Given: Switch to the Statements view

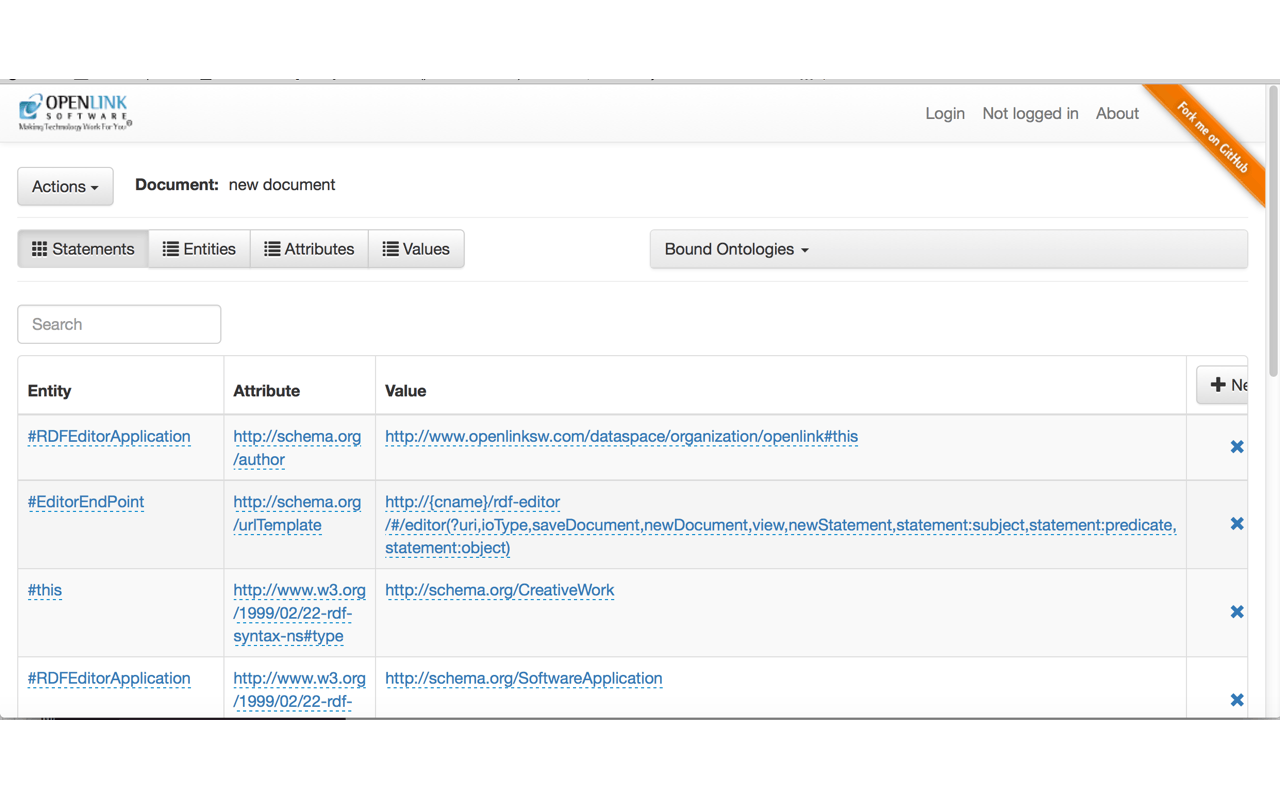Looking at the screenshot, I should pyautogui.click(x=83, y=249).
